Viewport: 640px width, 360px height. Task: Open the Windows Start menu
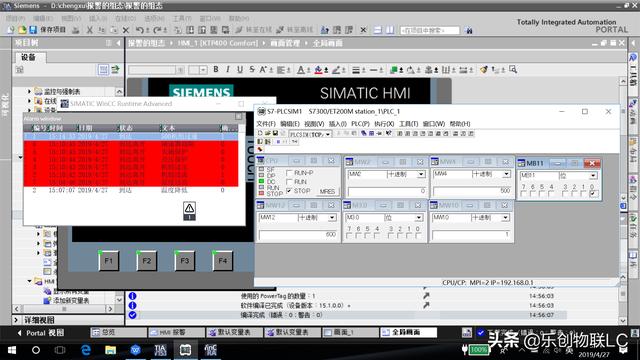(11, 350)
